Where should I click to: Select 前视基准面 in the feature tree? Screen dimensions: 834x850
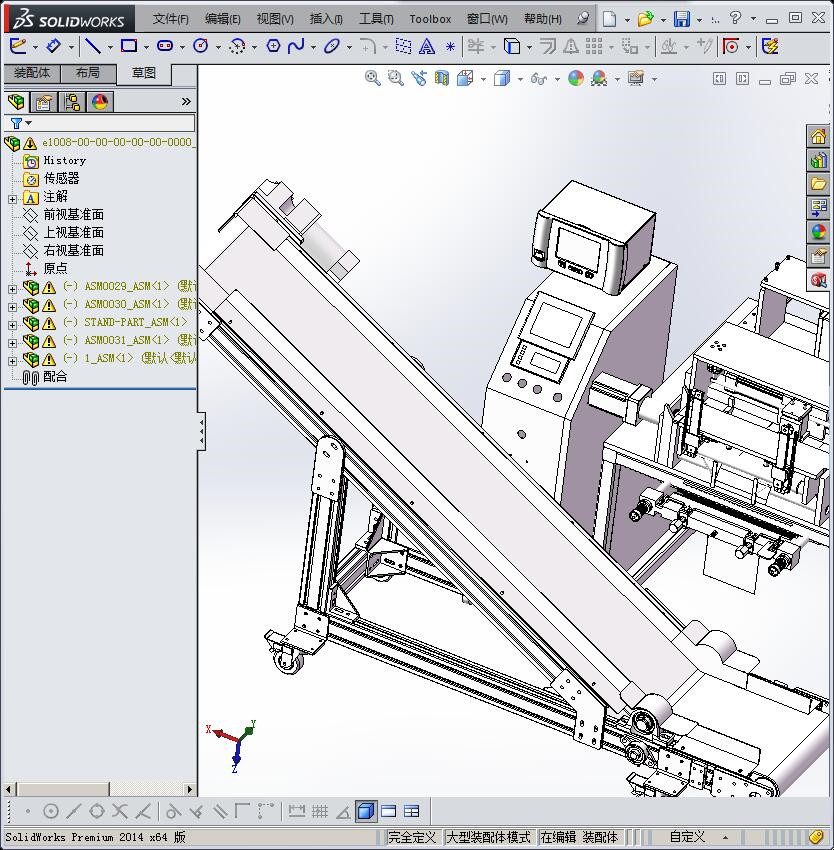73,215
